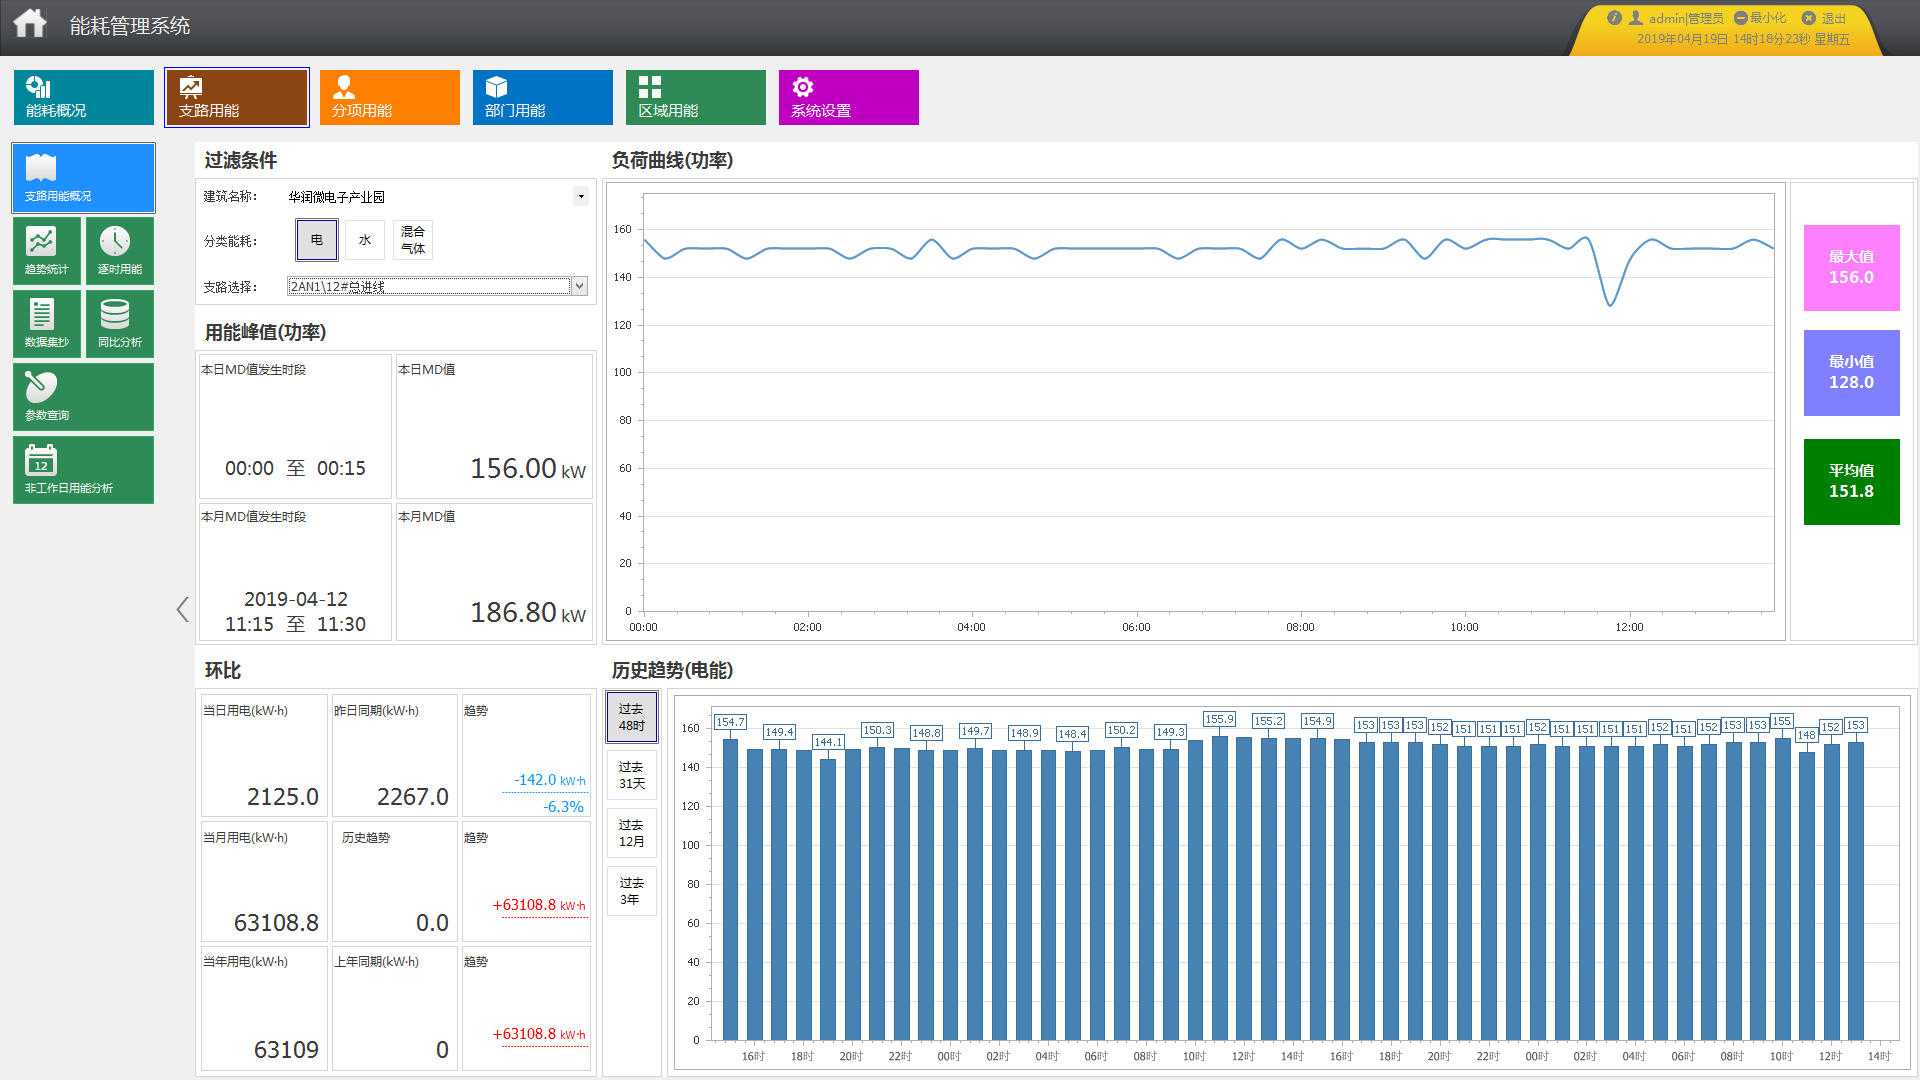Select 电 electricity energy category
This screenshot has height=1080, width=1920.
317,240
